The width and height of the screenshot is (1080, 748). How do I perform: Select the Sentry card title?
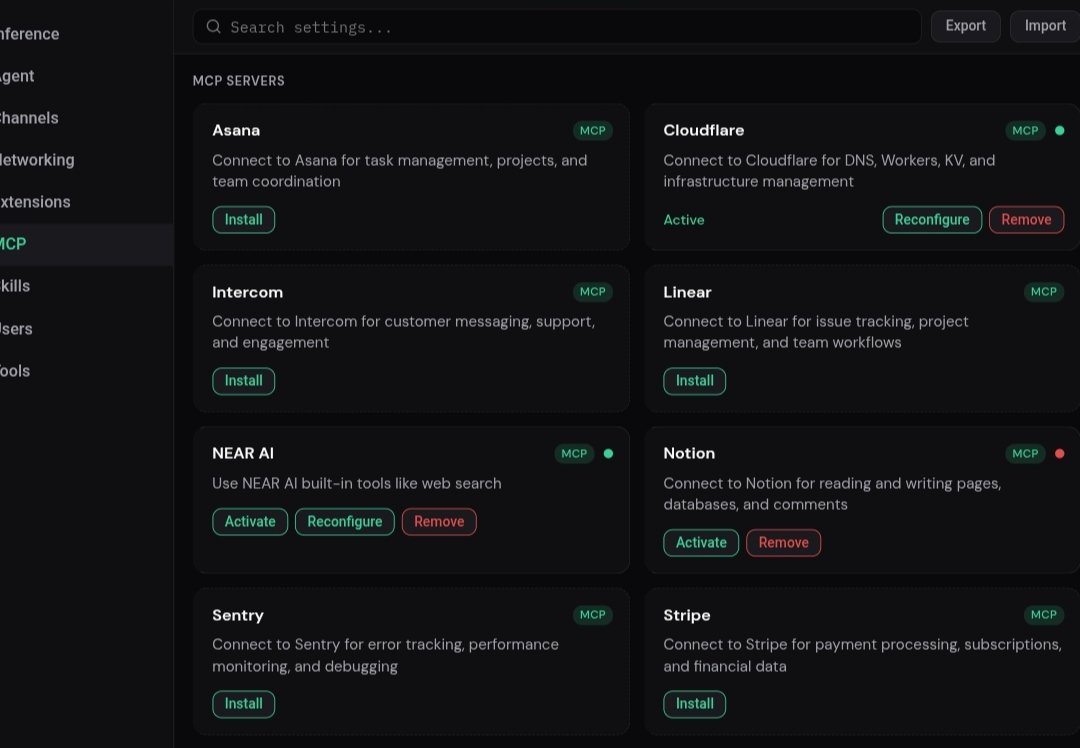tap(238, 615)
